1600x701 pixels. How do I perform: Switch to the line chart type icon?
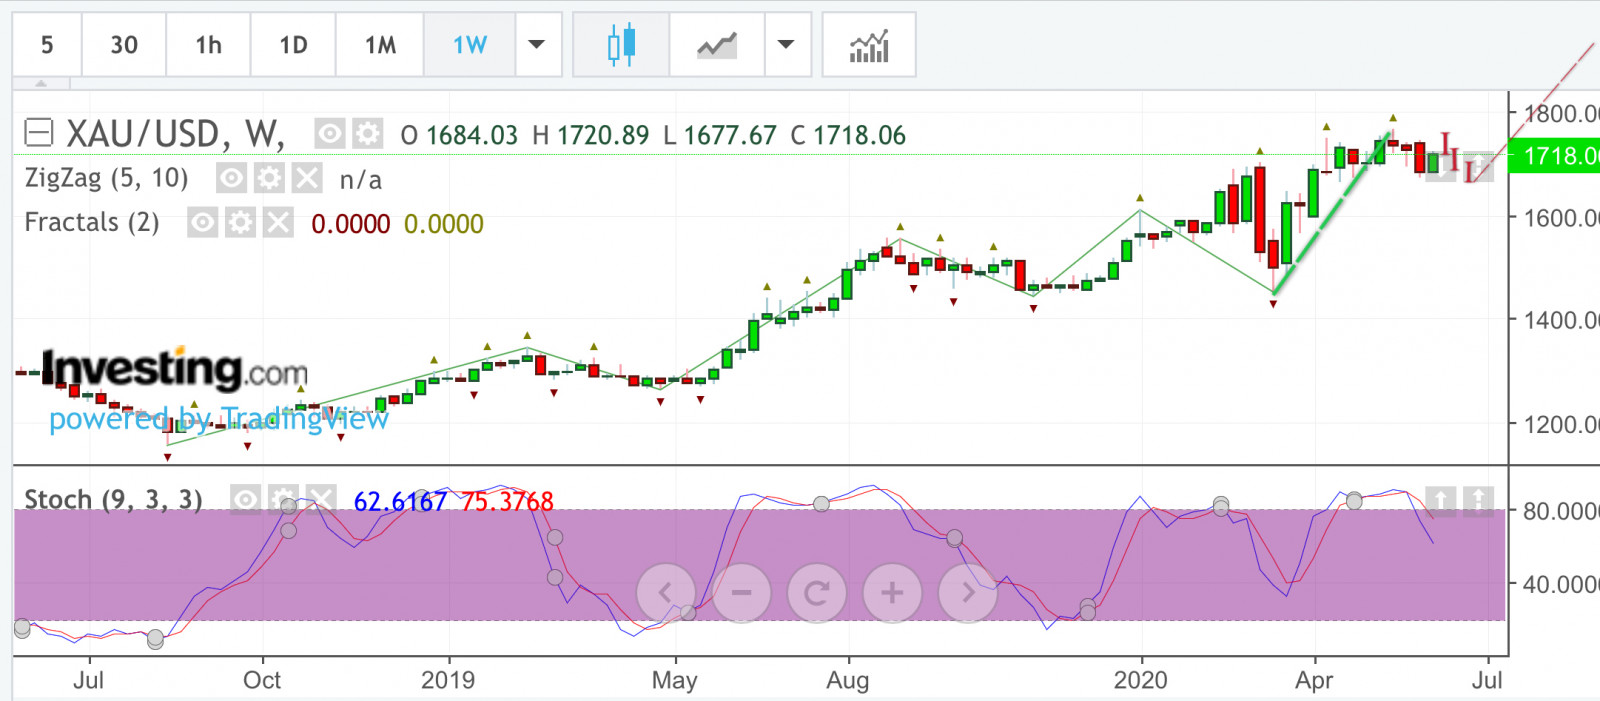tap(717, 45)
